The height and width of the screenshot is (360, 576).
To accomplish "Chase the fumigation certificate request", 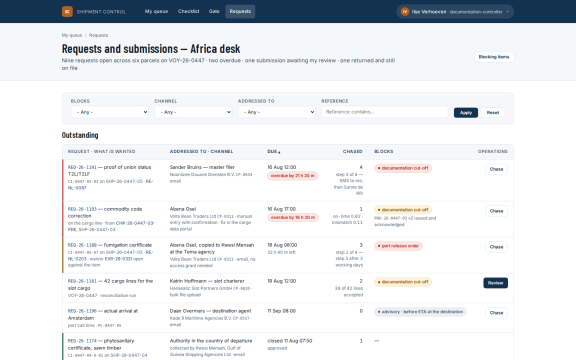I will (496, 247).
